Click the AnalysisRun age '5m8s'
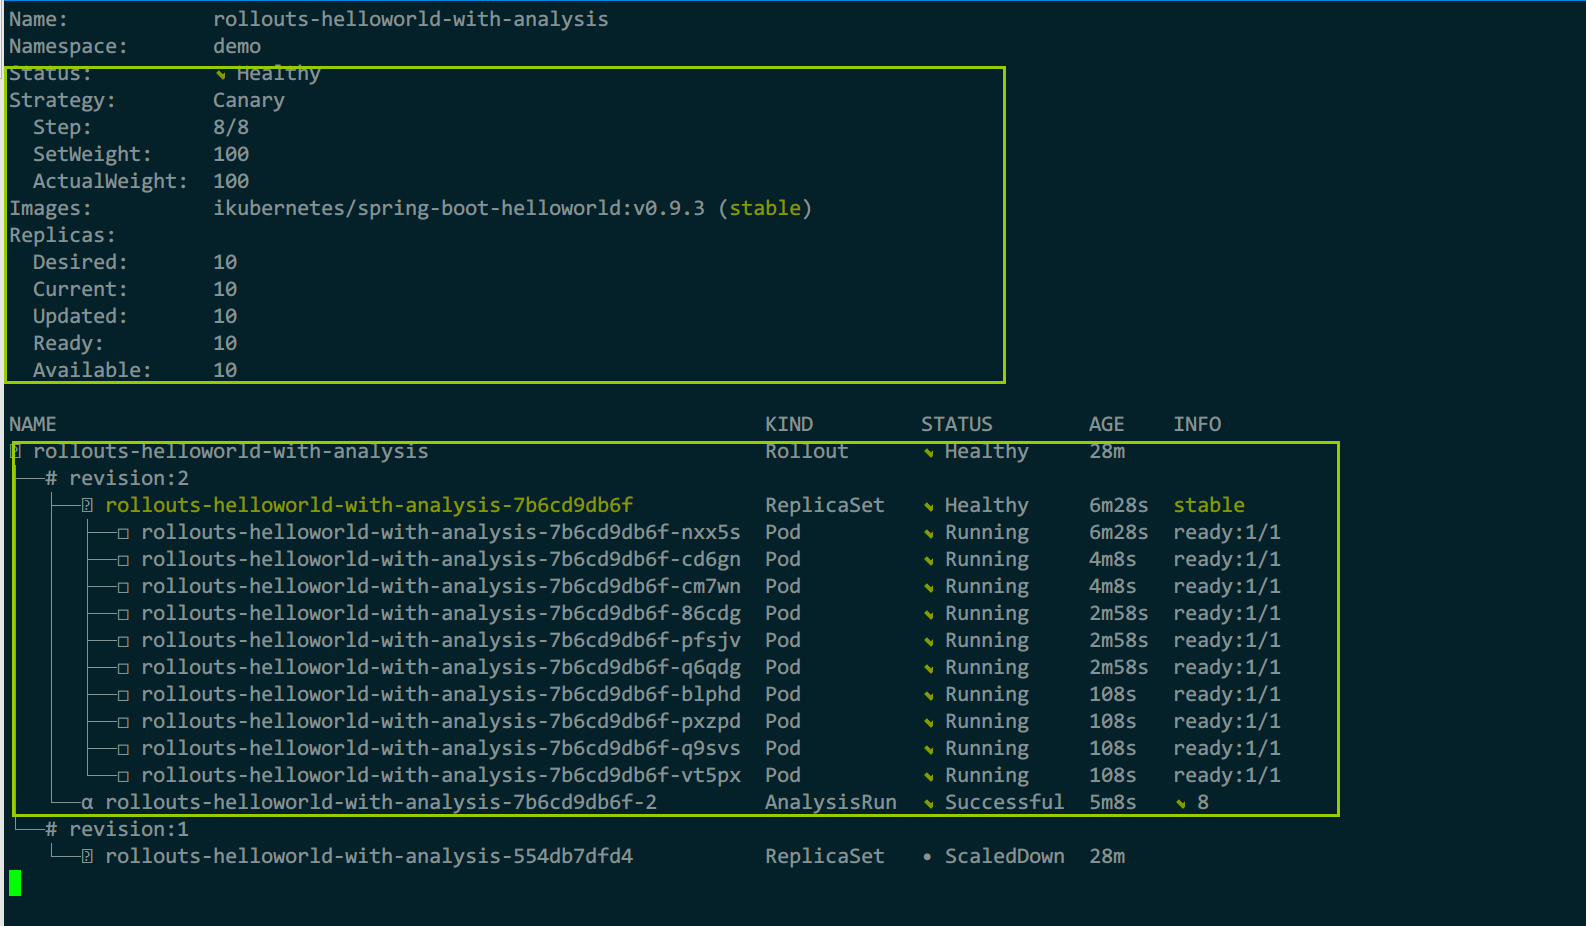Image resolution: width=1586 pixels, height=926 pixels. click(1113, 802)
